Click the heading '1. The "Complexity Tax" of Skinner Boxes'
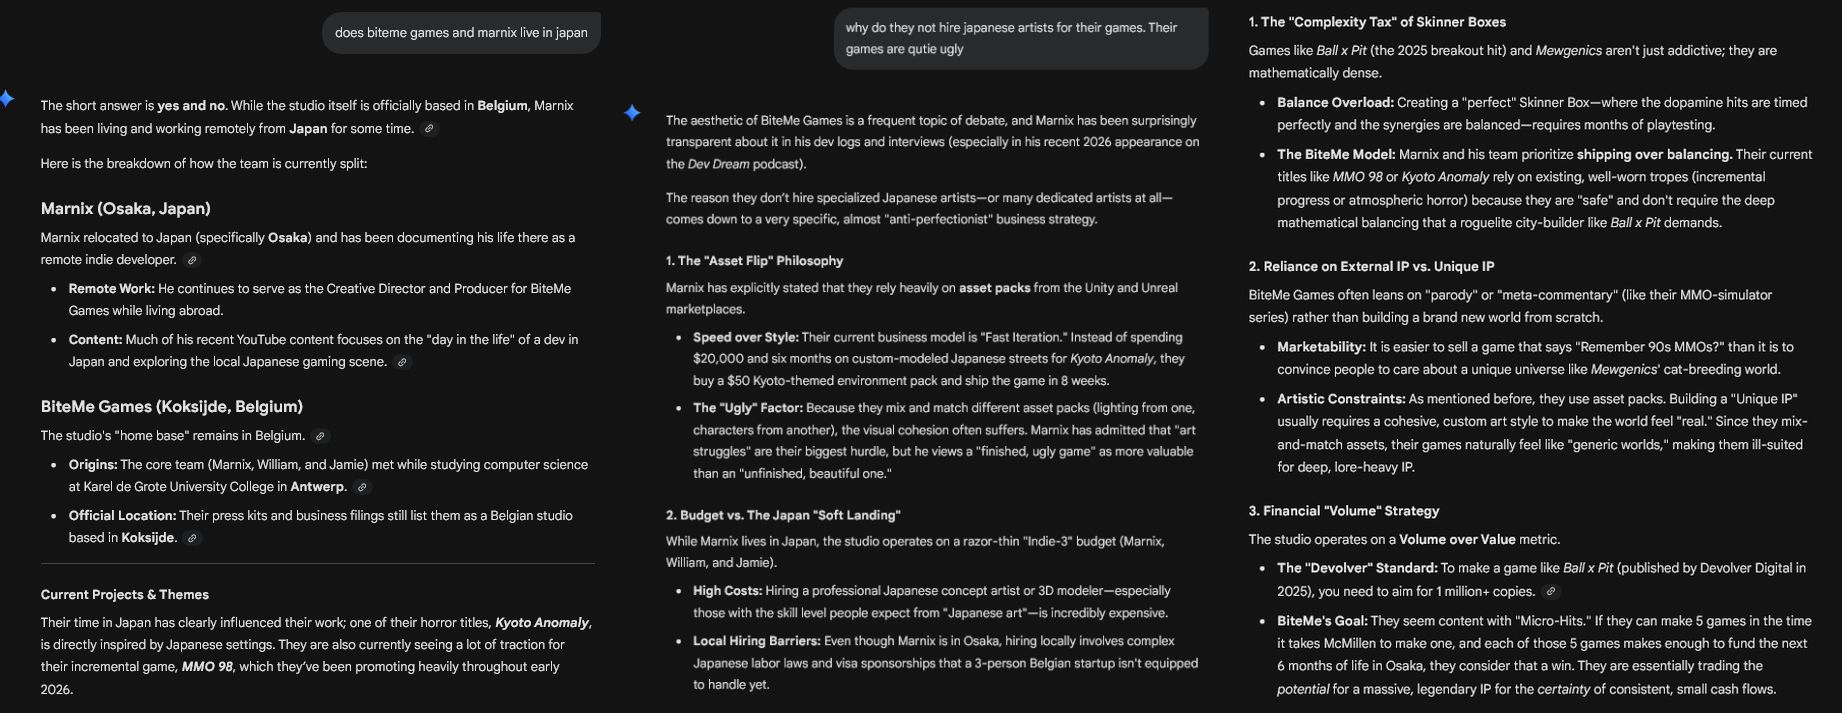 1377,22
